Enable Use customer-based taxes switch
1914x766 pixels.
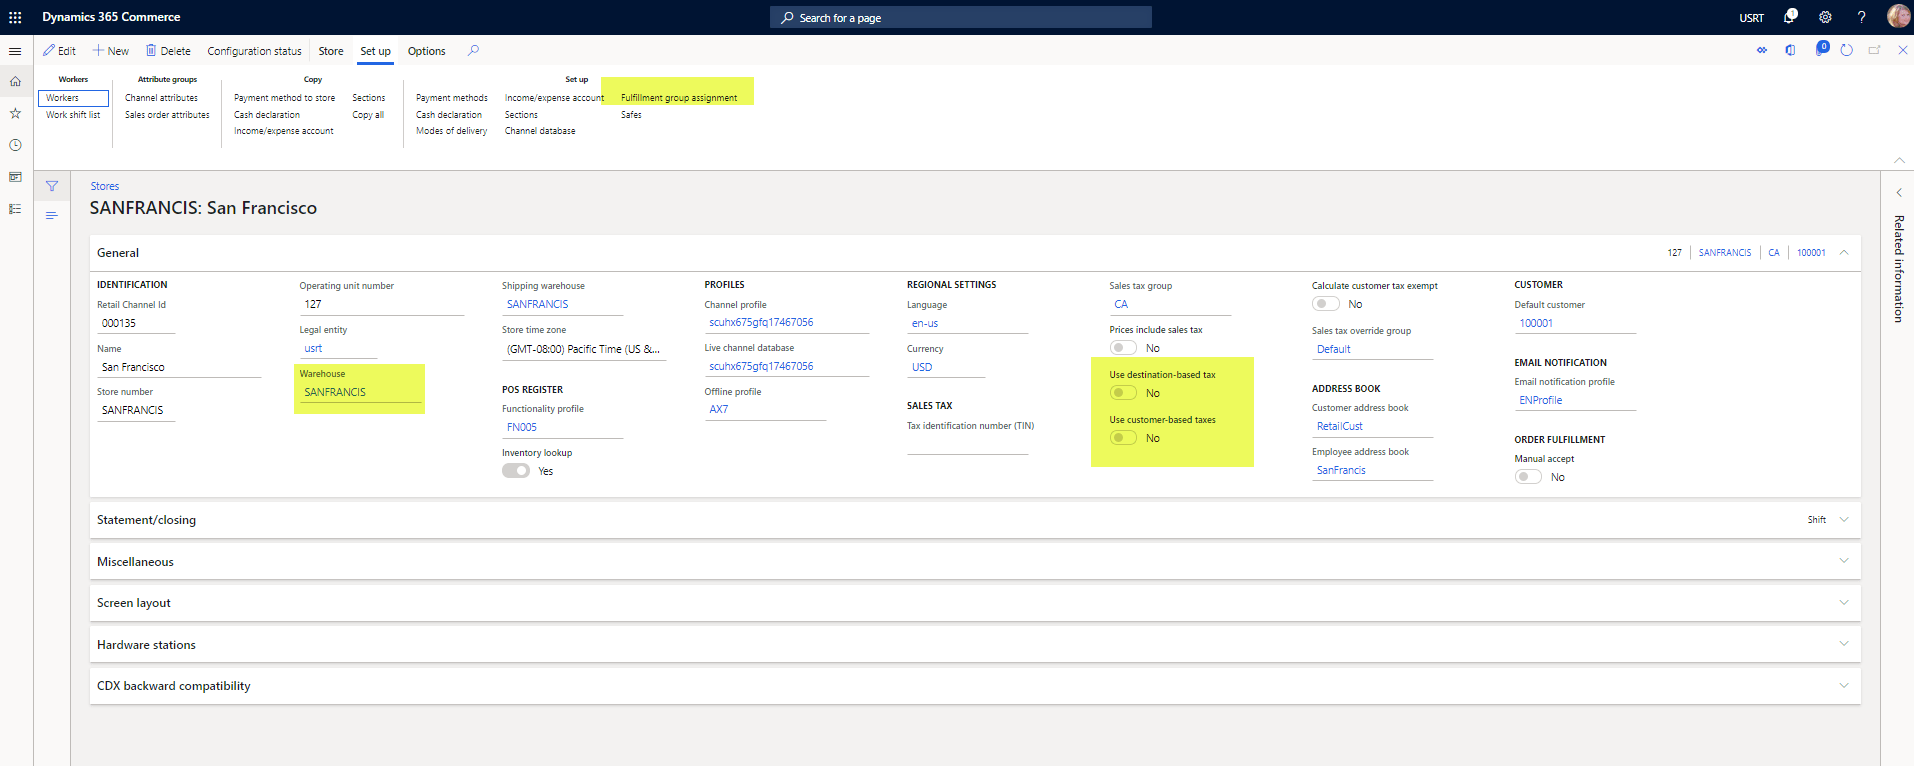[x=1123, y=438]
